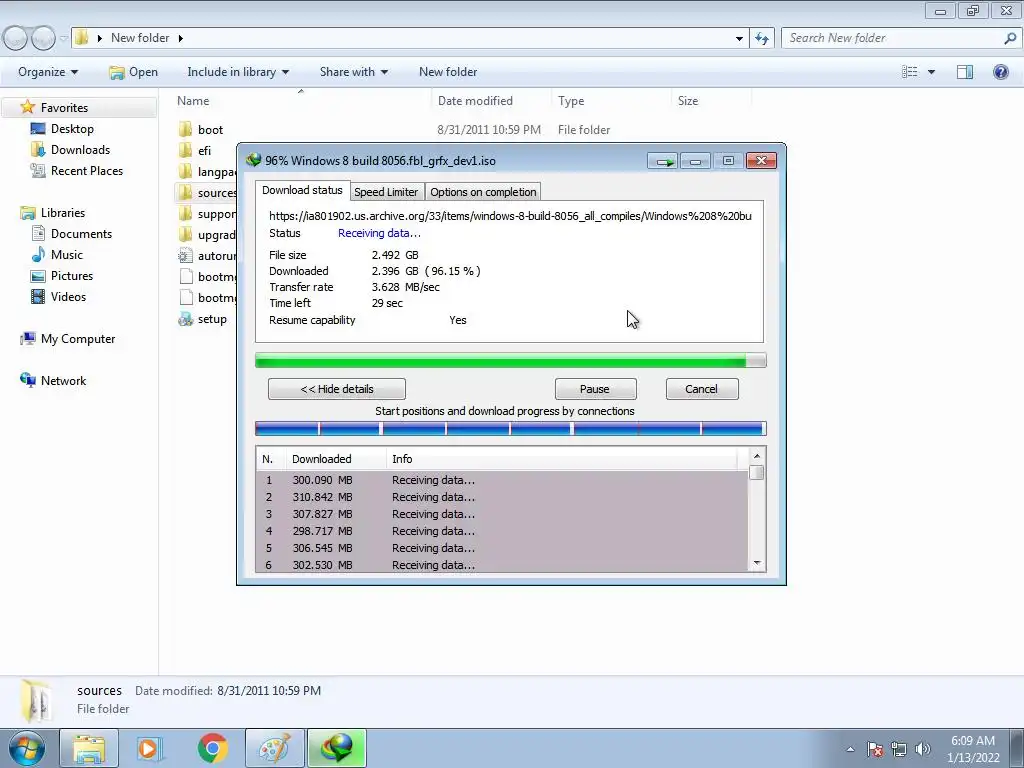The width and height of the screenshot is (1024, 768).
Task: Click the volume speaker tray icon
Action: (923, 749)
